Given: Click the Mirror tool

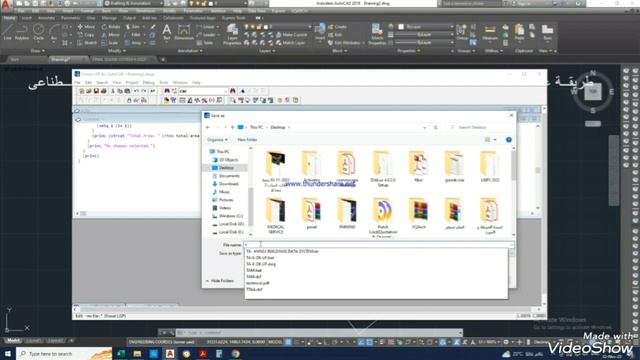Looking at the screenshot, I should (x=111, y=35).
